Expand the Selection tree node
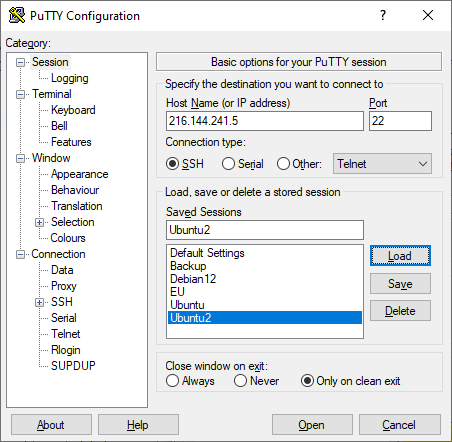Viewport: 452px width, 442px height. 40,222
